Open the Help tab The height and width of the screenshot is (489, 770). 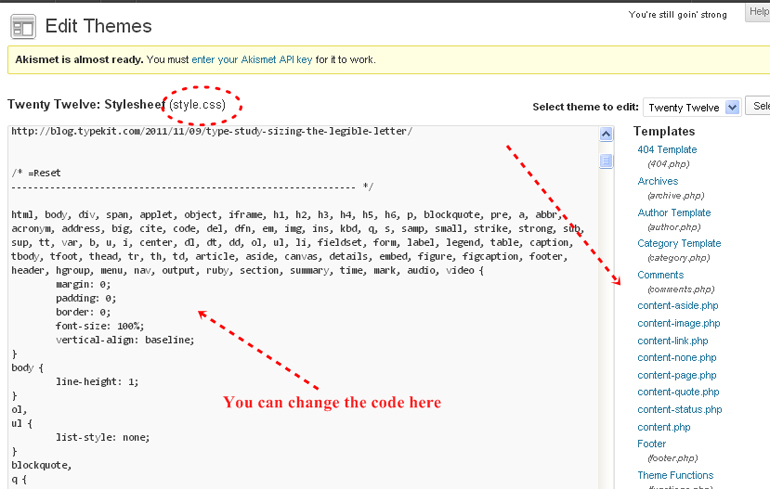coord(758,12)
